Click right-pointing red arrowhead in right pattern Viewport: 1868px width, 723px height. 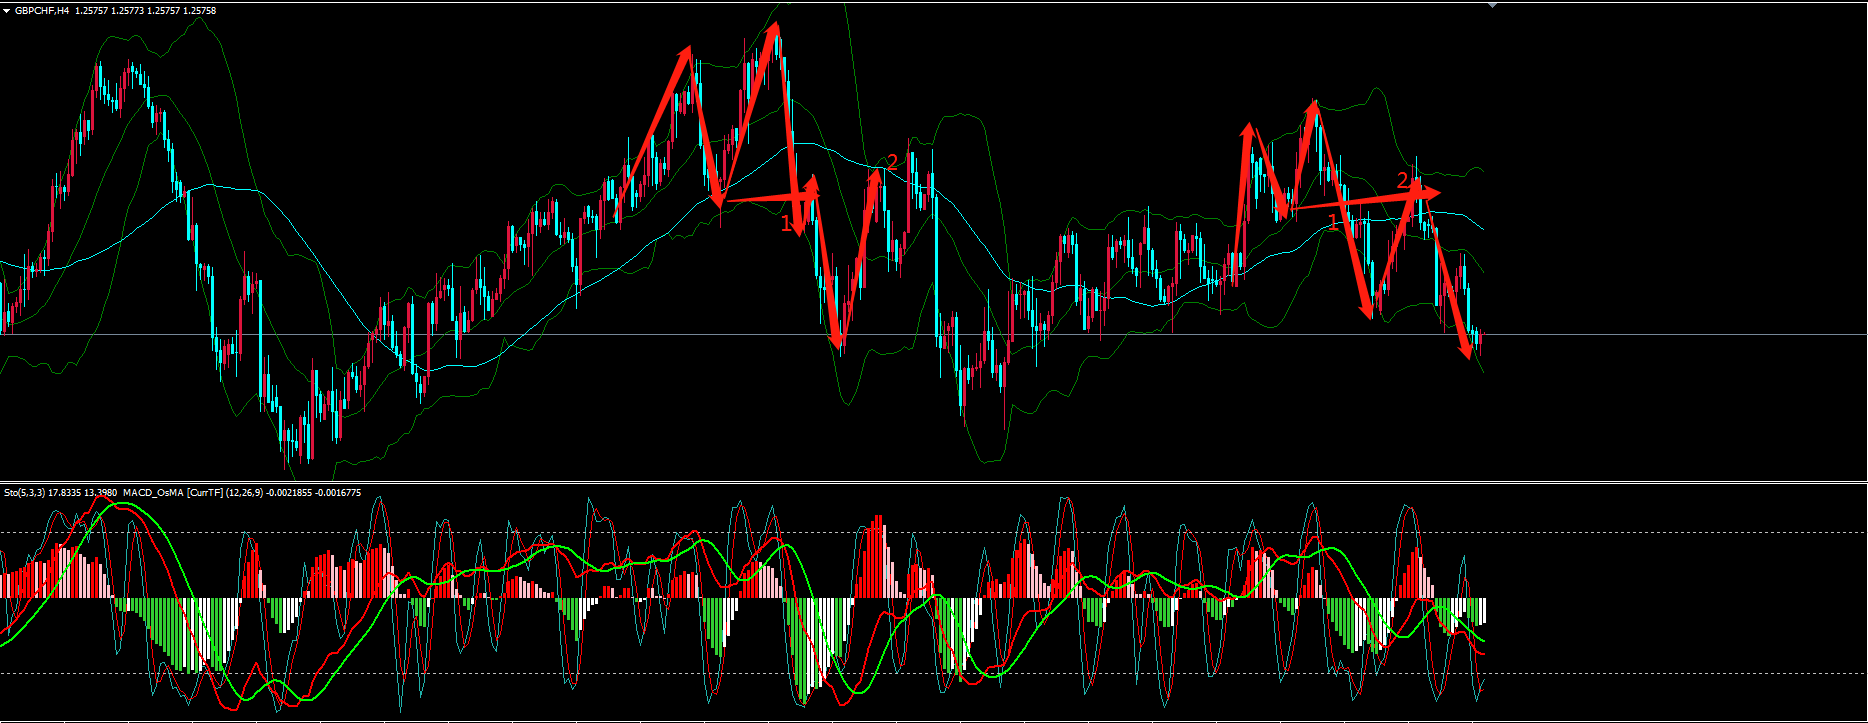(x=1434, y=192)
